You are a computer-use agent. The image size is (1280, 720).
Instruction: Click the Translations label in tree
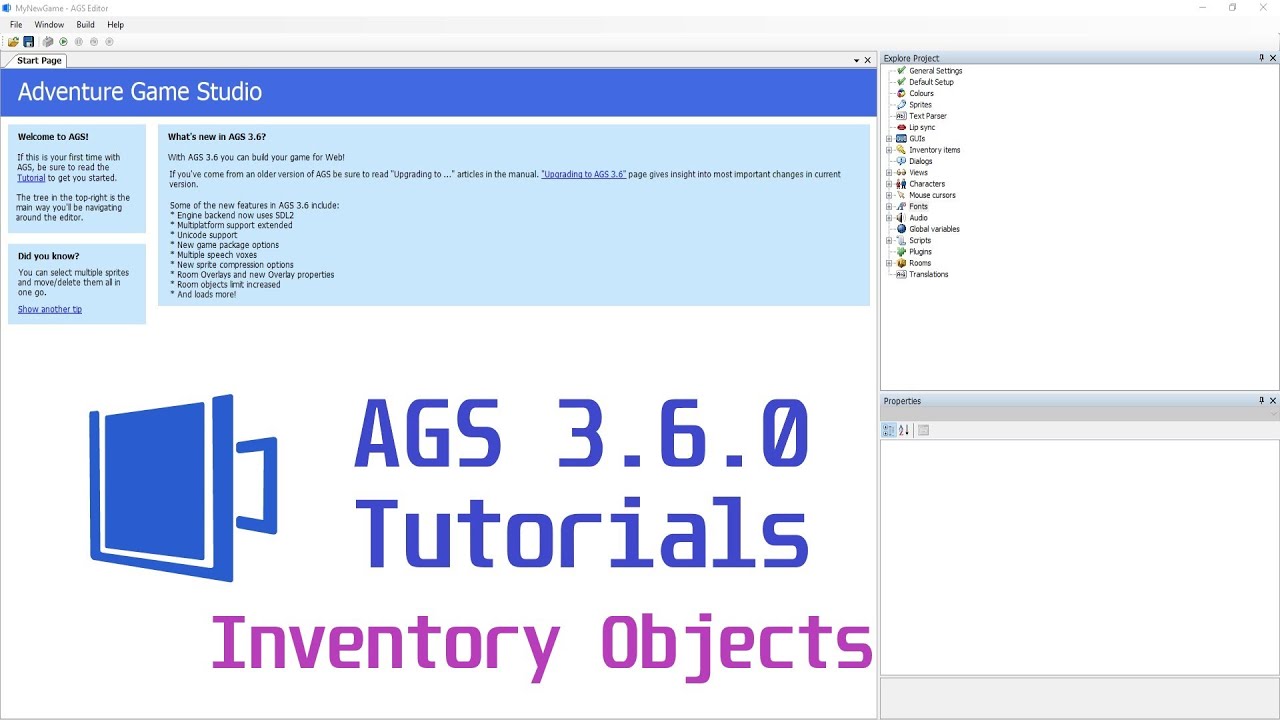click(x=929, y=274)
